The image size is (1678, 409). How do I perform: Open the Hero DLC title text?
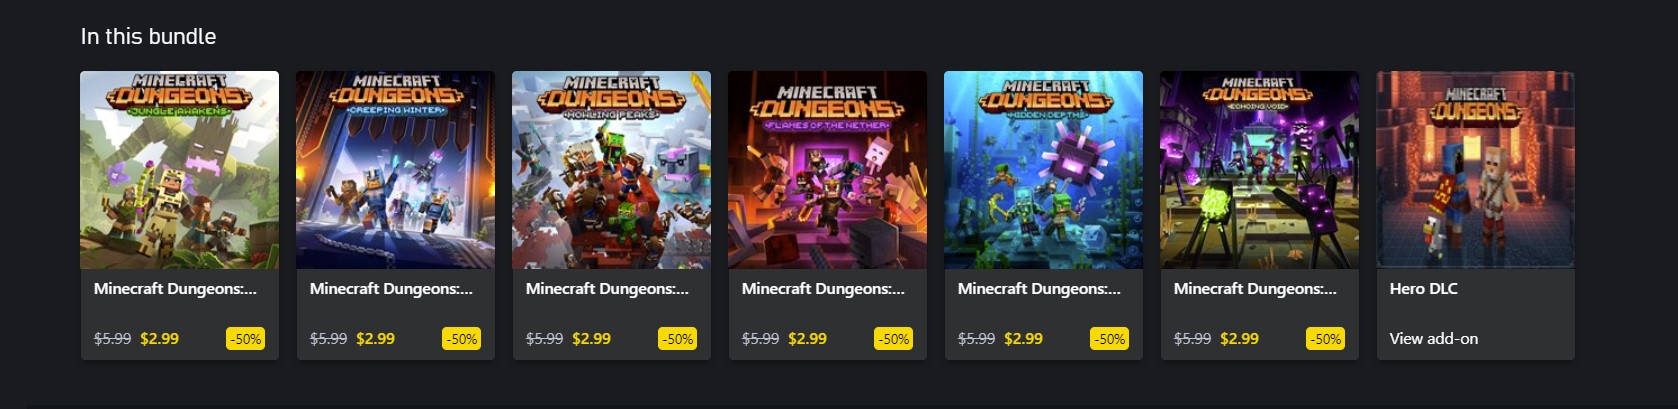(1423, 289)
